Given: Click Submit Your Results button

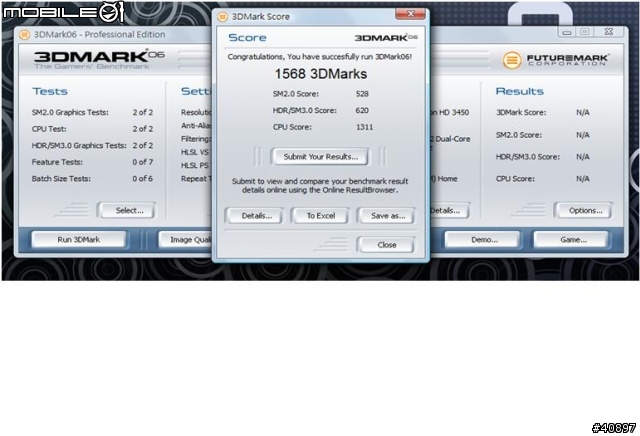Looking at the screenshot, I should point(320,157).
